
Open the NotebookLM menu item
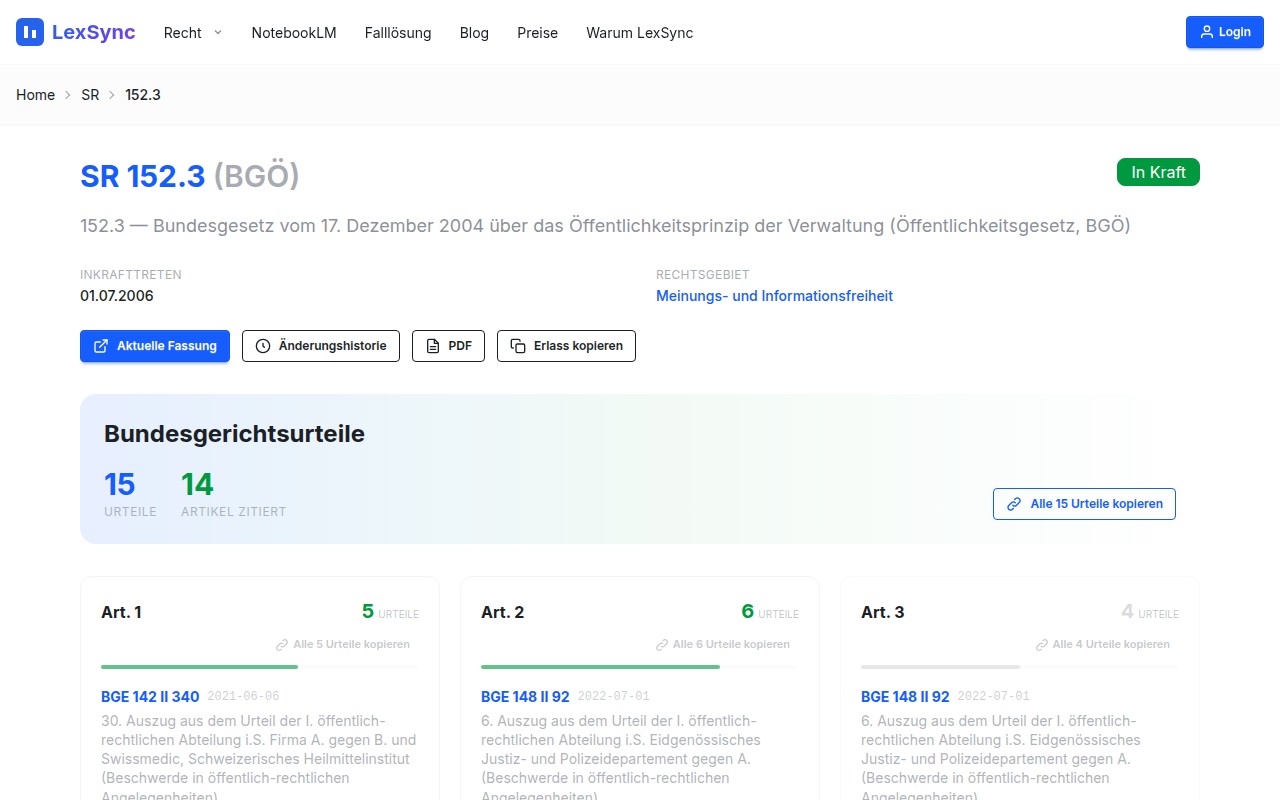[x=294, y=33]
